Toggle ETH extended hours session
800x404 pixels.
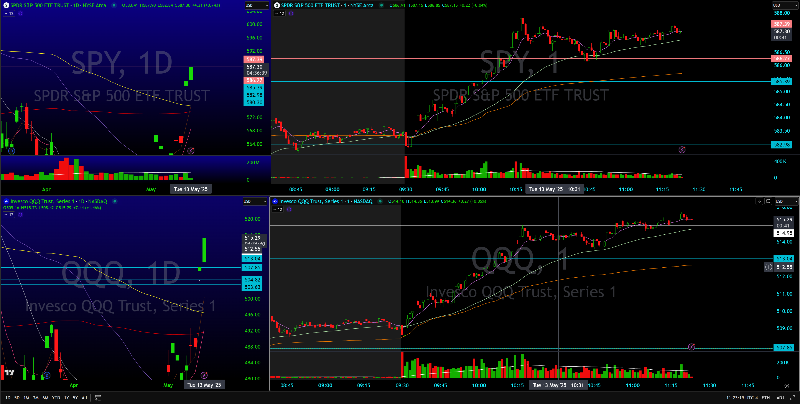tap(766, 397)
